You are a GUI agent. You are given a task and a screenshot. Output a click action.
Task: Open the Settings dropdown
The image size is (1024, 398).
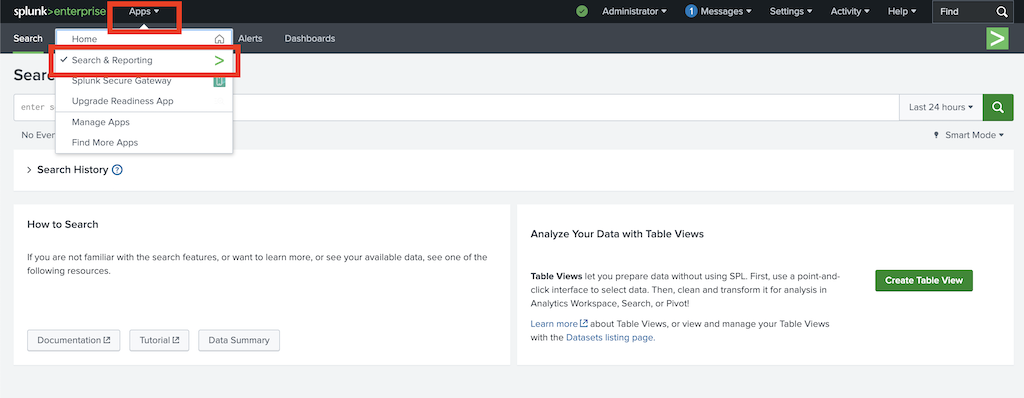(x=791, y=11)
